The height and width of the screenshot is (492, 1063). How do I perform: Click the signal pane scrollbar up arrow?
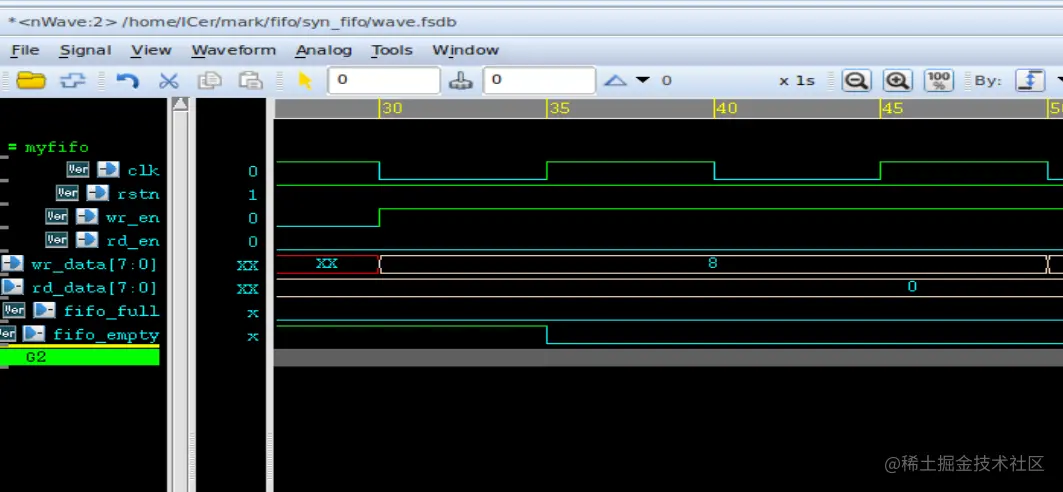click(180, 104)
